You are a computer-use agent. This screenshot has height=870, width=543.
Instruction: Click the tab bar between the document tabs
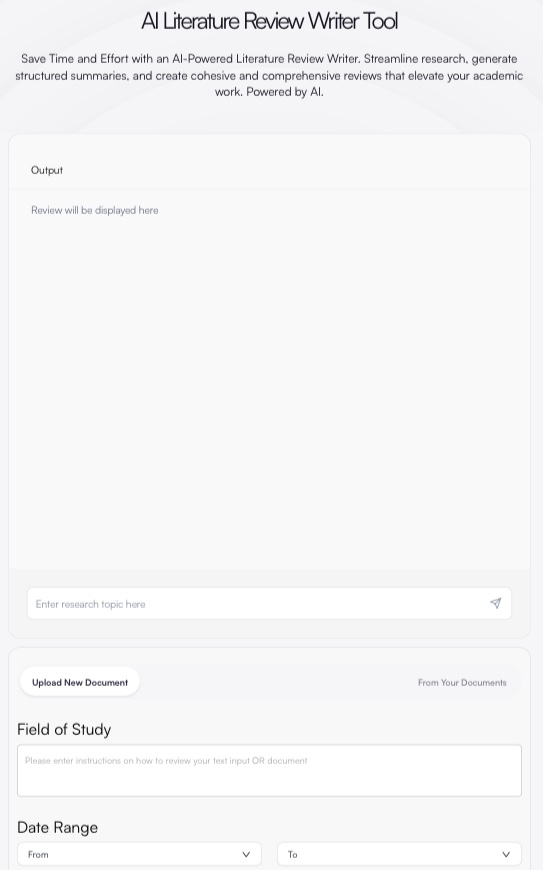coord(277,682)
